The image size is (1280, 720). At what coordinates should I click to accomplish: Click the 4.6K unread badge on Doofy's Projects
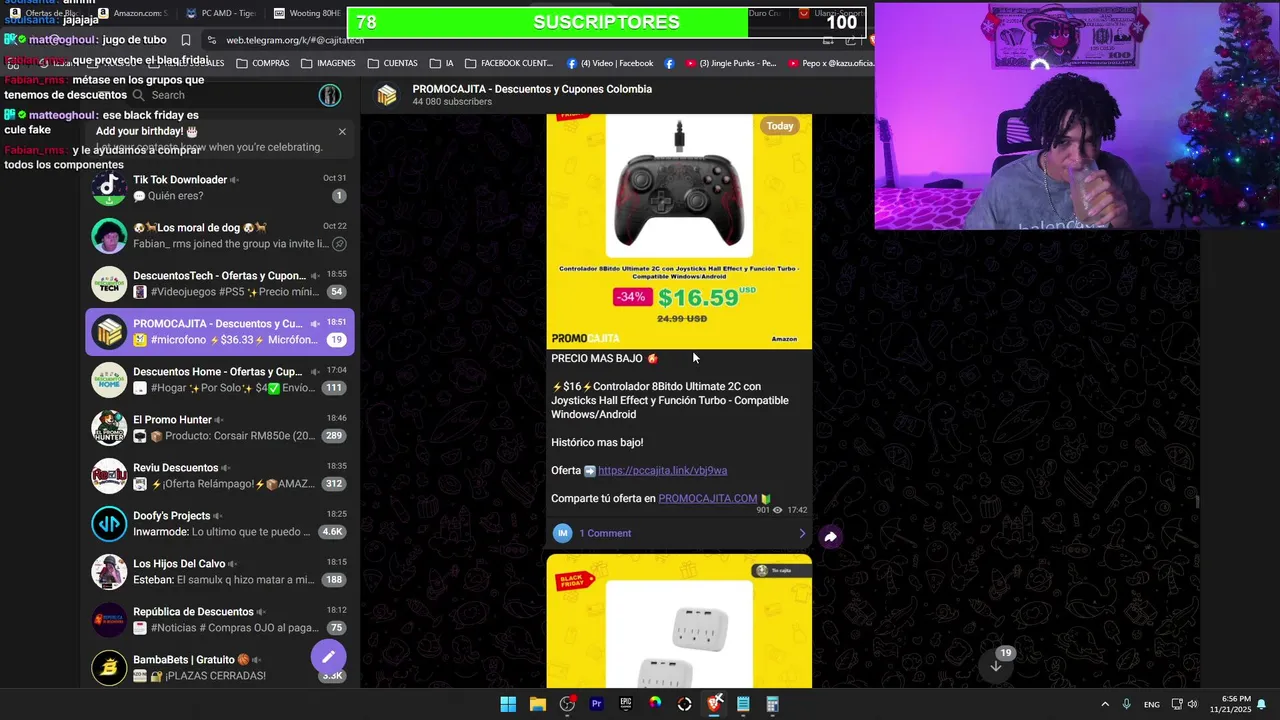coord(333,532)
